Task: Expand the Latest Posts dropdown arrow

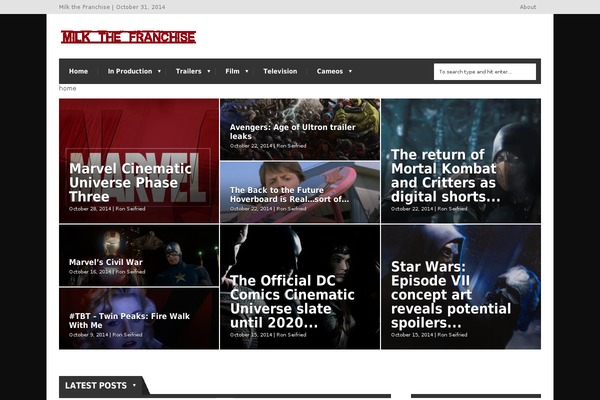Action: tap(134, 385)
